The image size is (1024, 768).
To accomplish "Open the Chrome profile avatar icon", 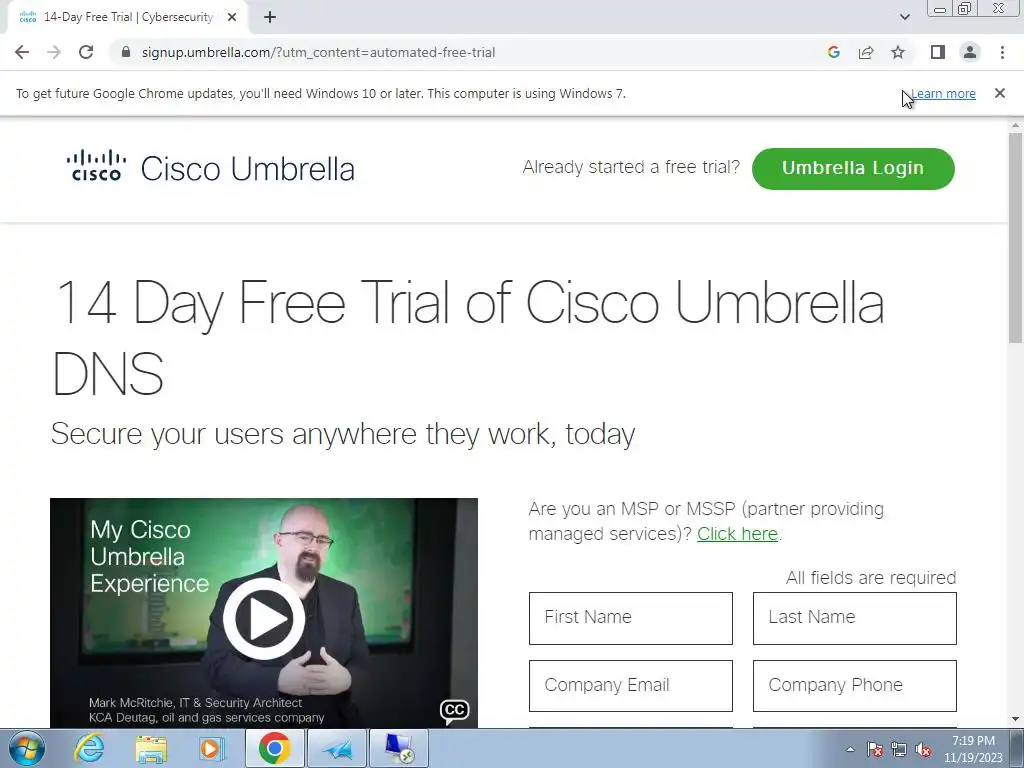I will point(970,52).
